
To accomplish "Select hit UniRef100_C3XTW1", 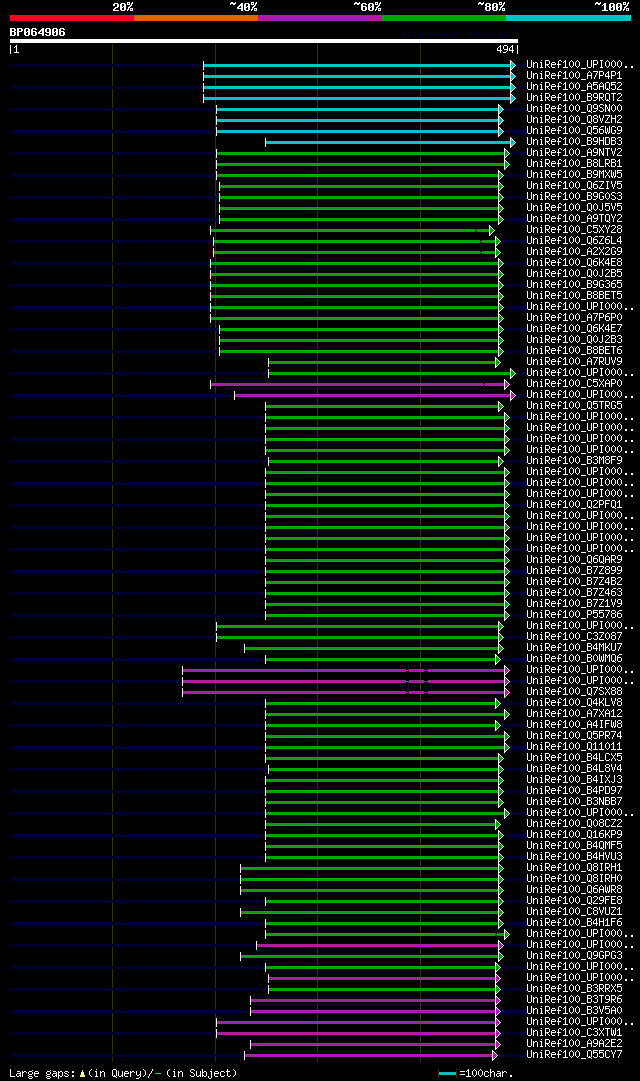I will 574,1033.
